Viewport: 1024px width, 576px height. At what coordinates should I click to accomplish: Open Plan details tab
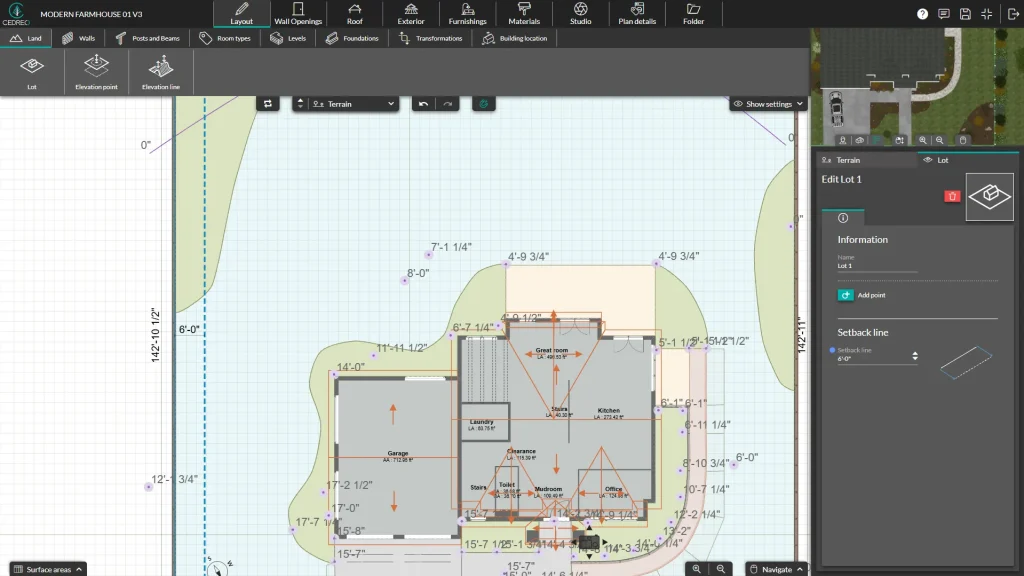pyautogui.click(x=637, y=14)
